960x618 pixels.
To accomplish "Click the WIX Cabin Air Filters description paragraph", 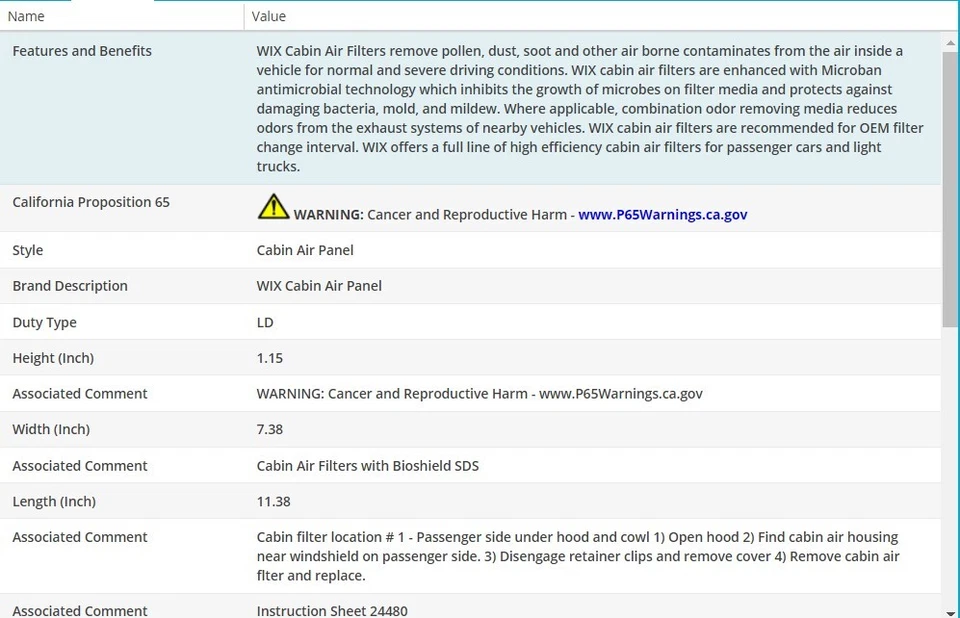I will coord(590,108).
